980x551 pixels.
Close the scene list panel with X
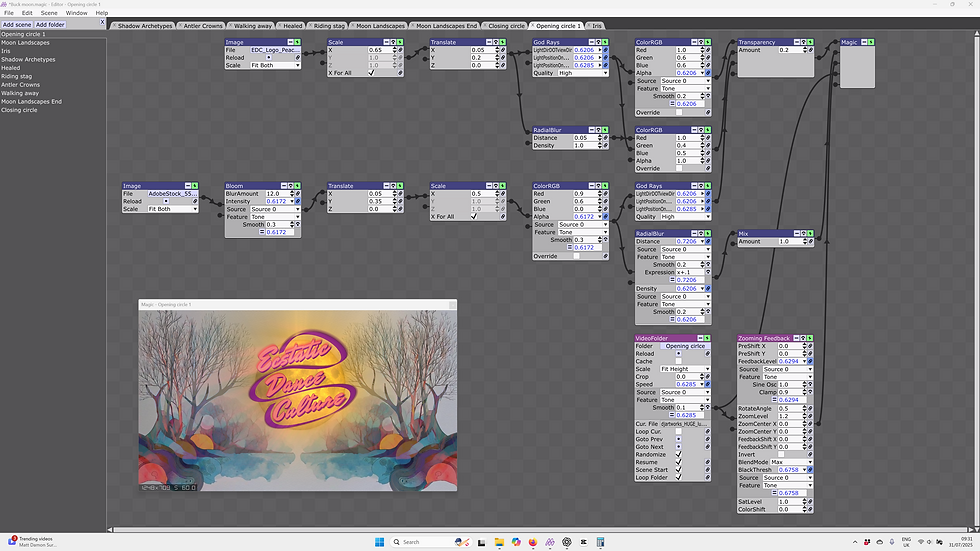click(x=102, y=22)
